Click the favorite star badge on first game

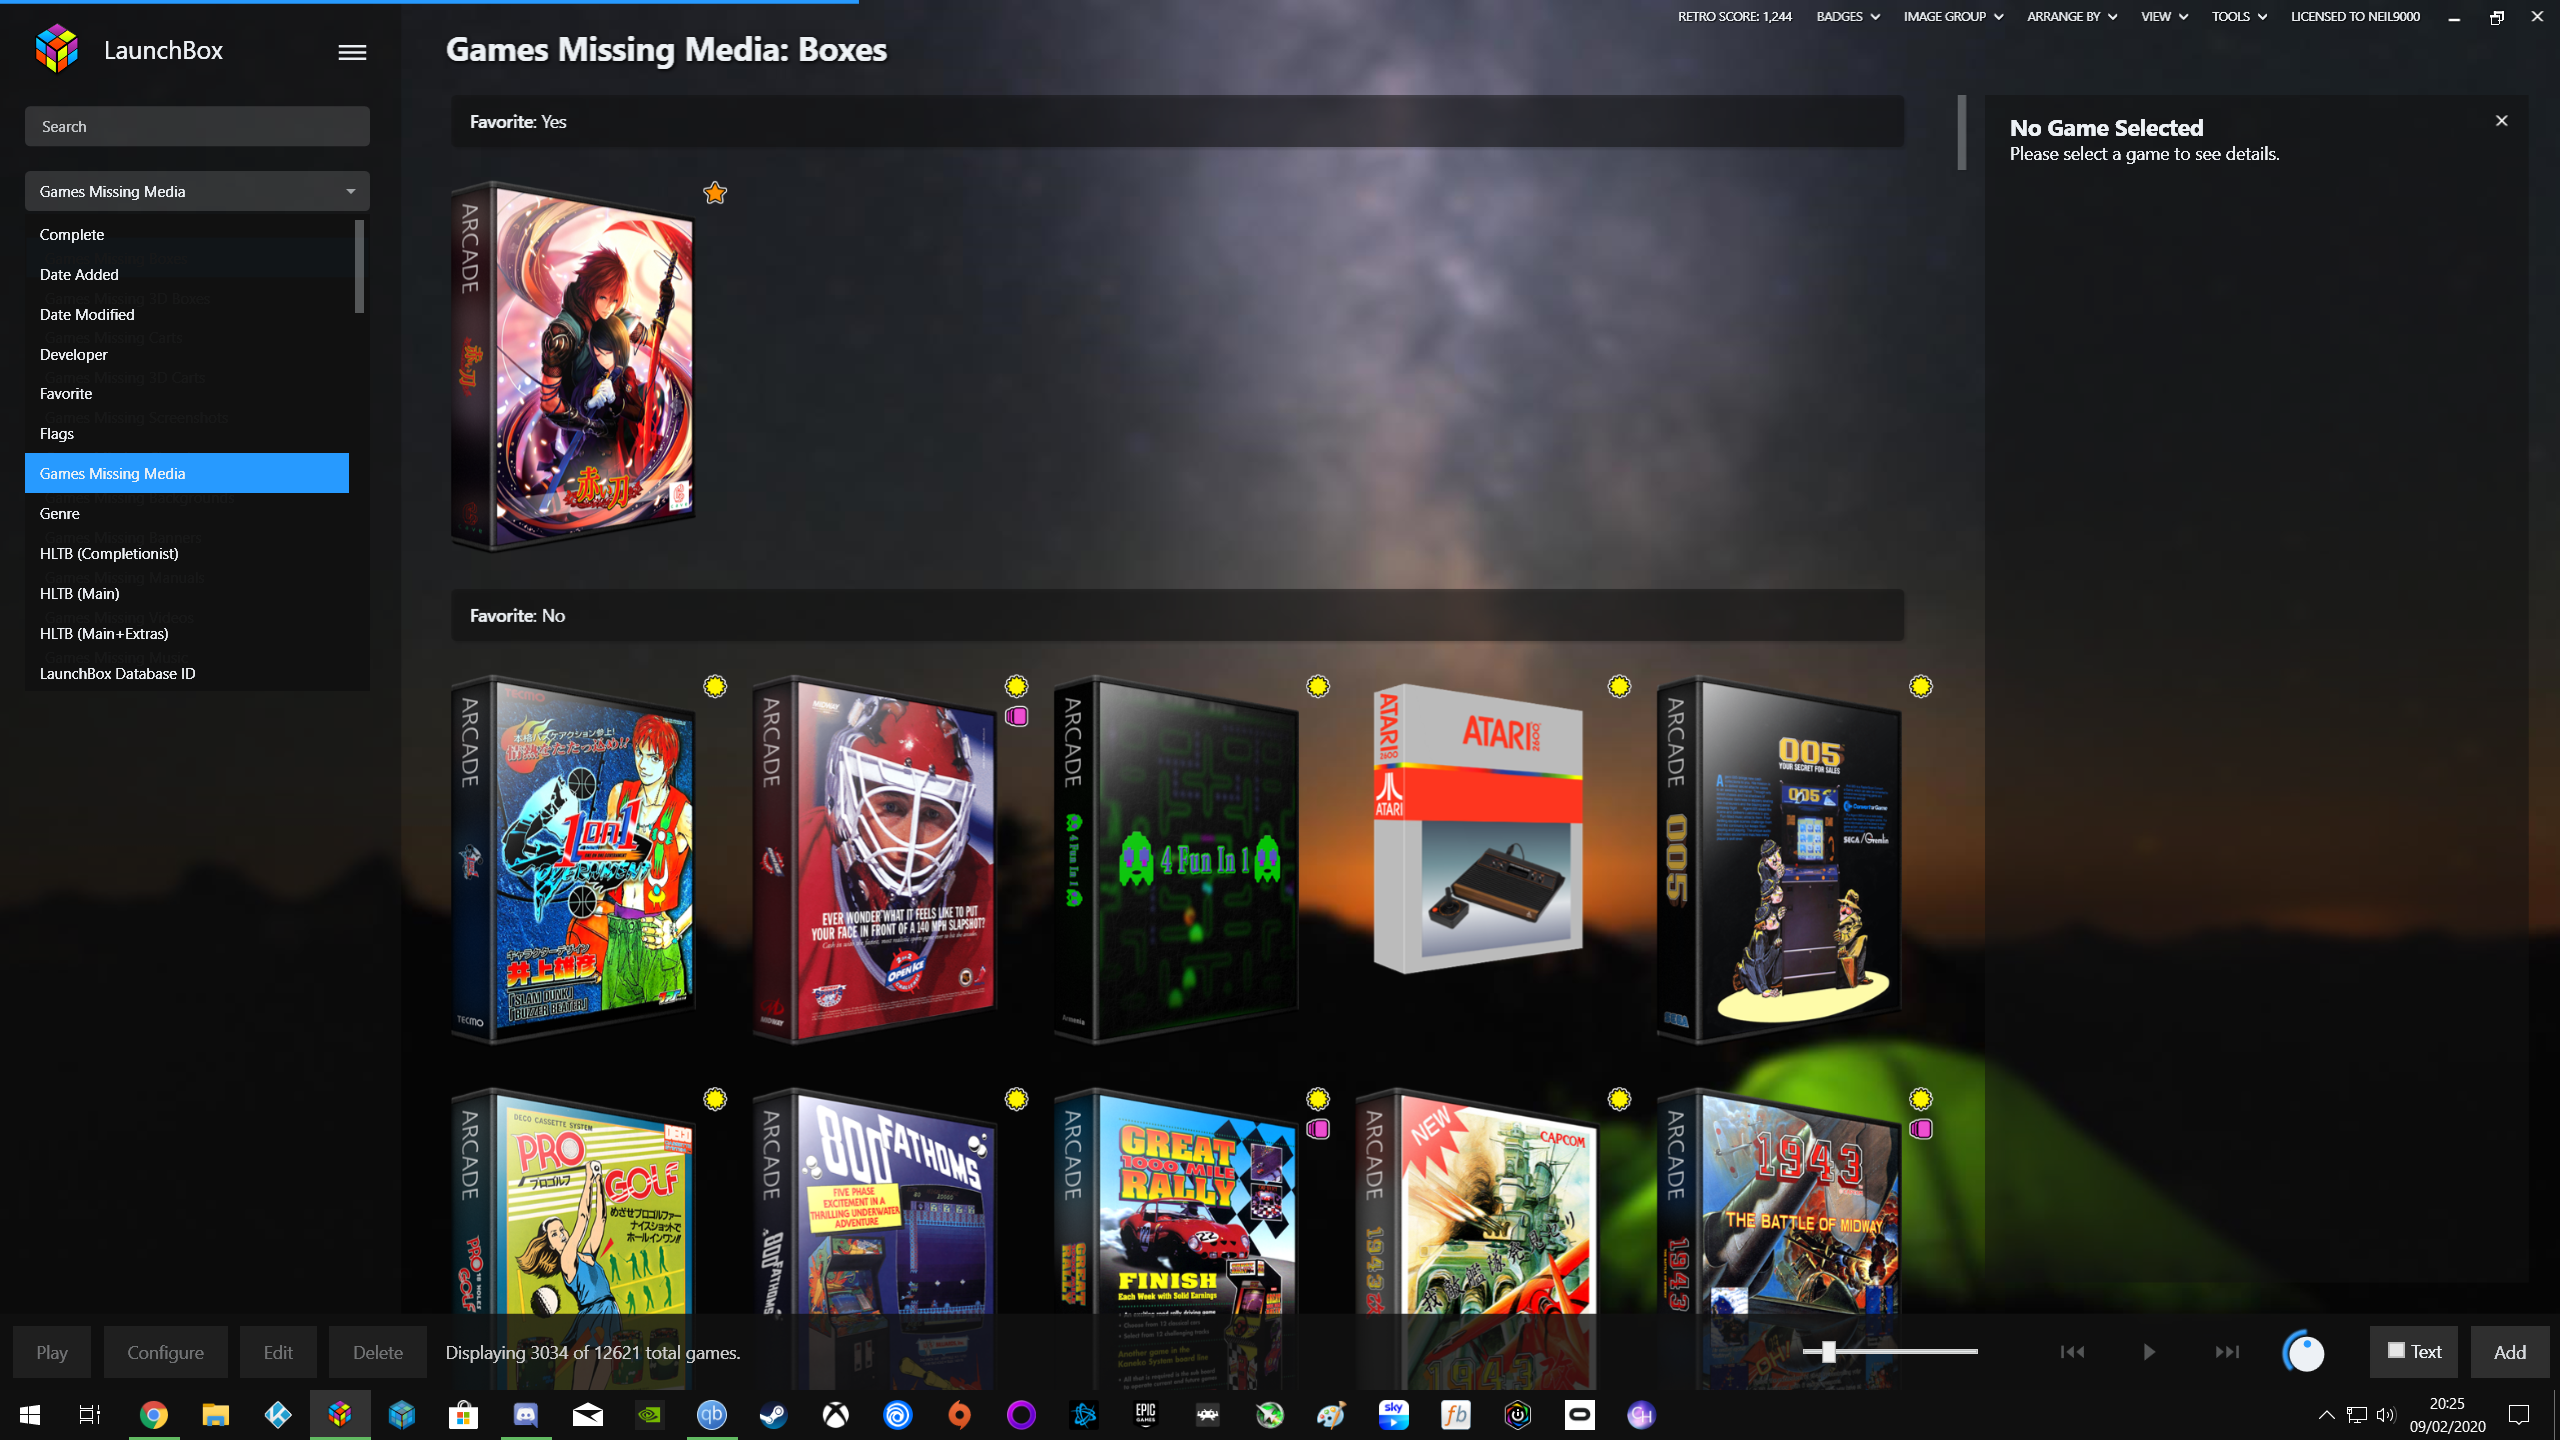pos(715,192)
